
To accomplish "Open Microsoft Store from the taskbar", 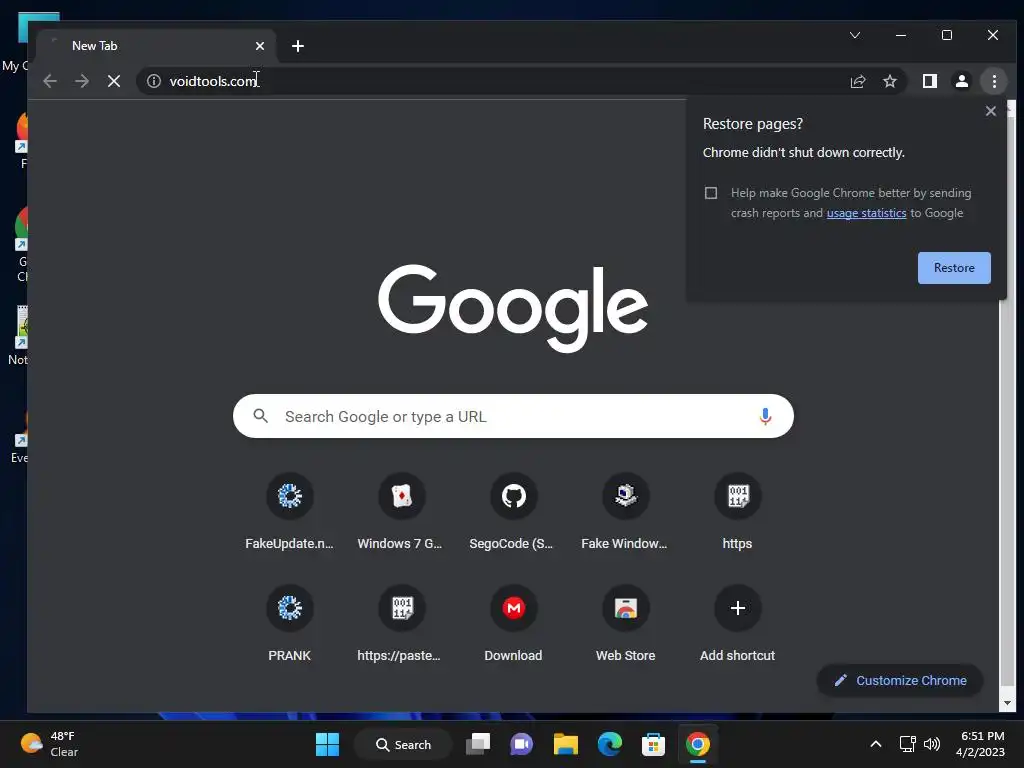I will tap(653, 744).
